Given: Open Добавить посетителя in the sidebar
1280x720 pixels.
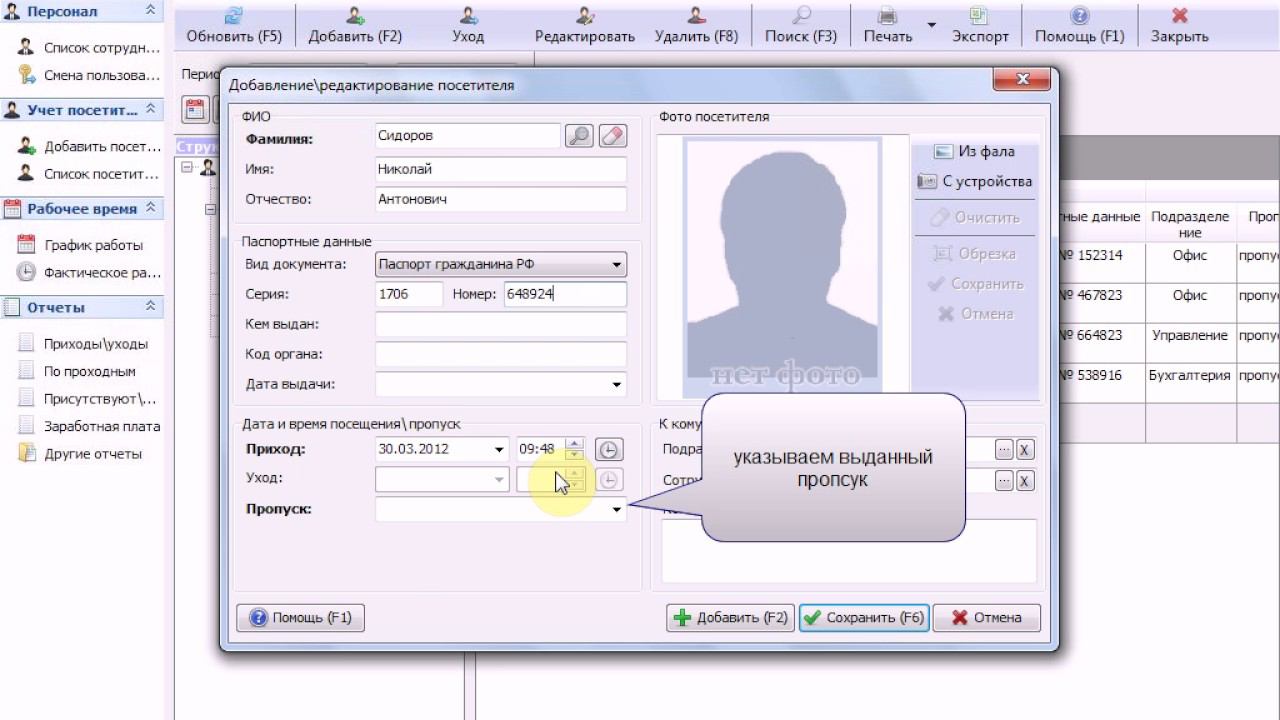Looking at the screenshot, I should (x=89, y=146).
